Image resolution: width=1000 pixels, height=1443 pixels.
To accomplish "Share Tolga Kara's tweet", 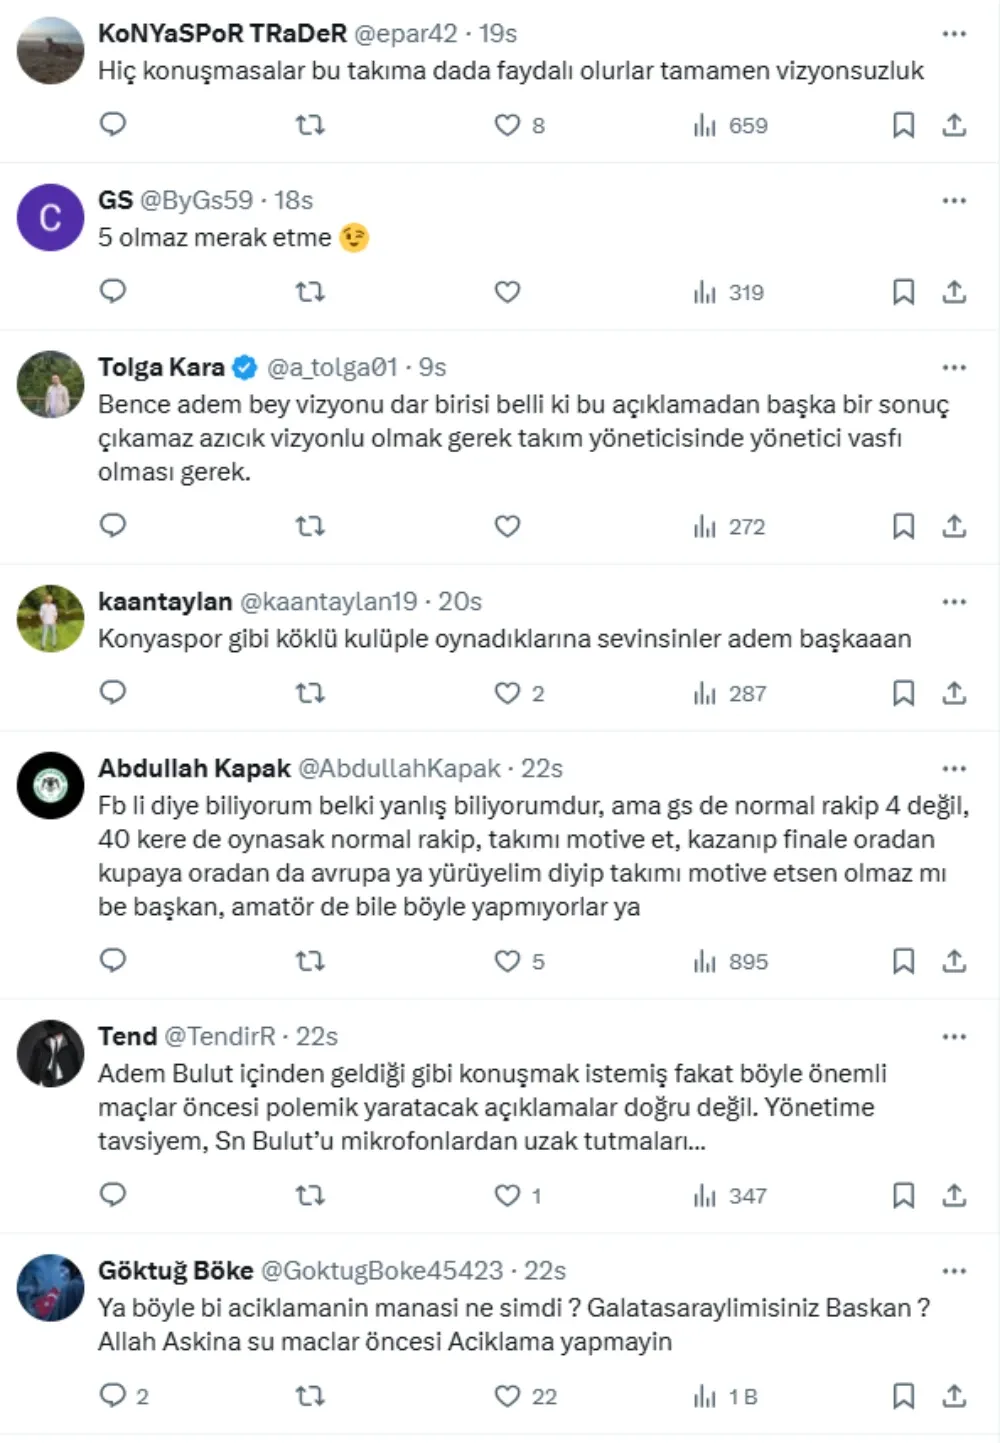I will click(x=954, y=526).
